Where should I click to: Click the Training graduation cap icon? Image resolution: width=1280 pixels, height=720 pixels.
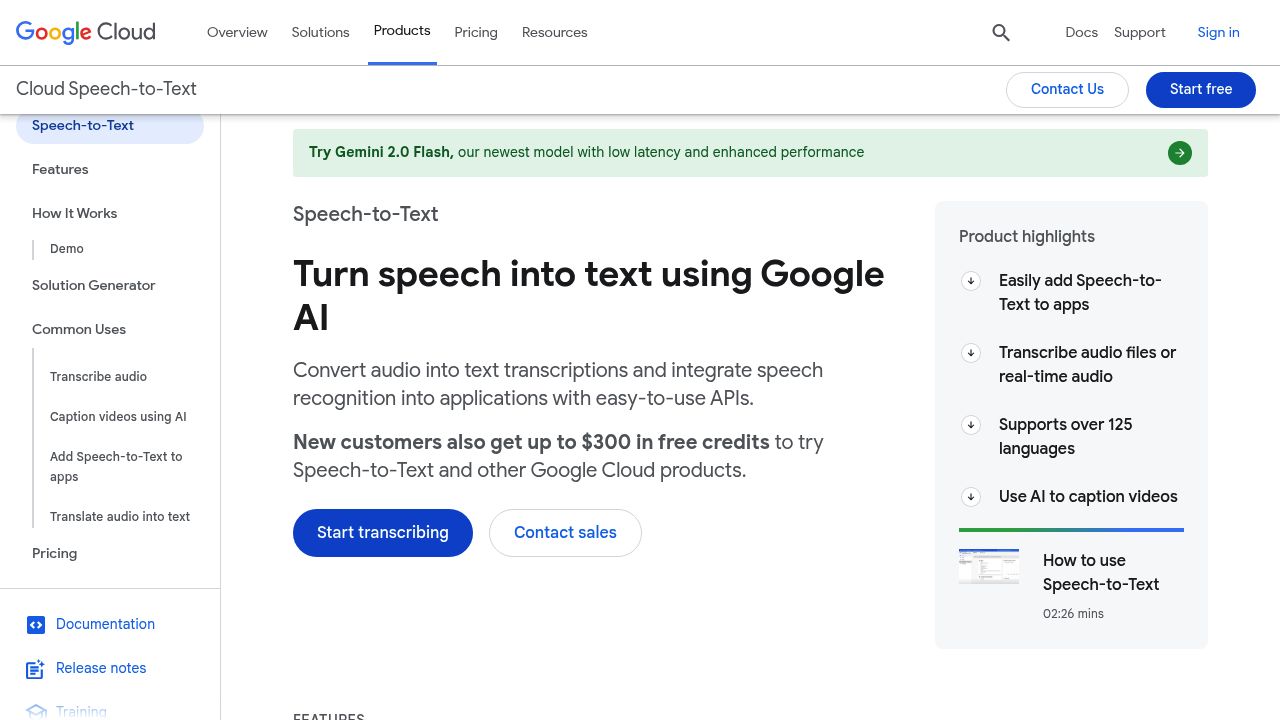coord(36,712)
